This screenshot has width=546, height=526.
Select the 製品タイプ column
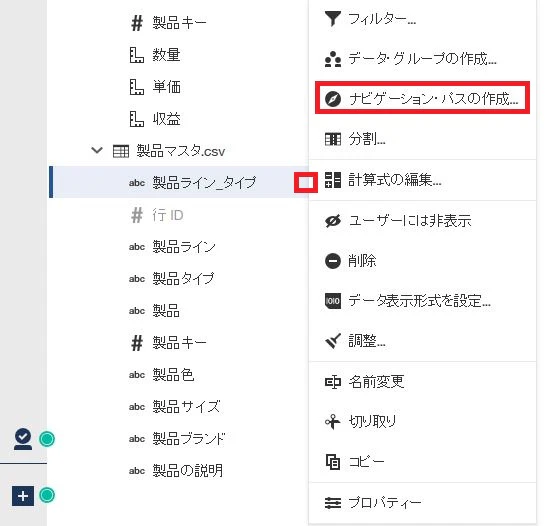(184, 278)
